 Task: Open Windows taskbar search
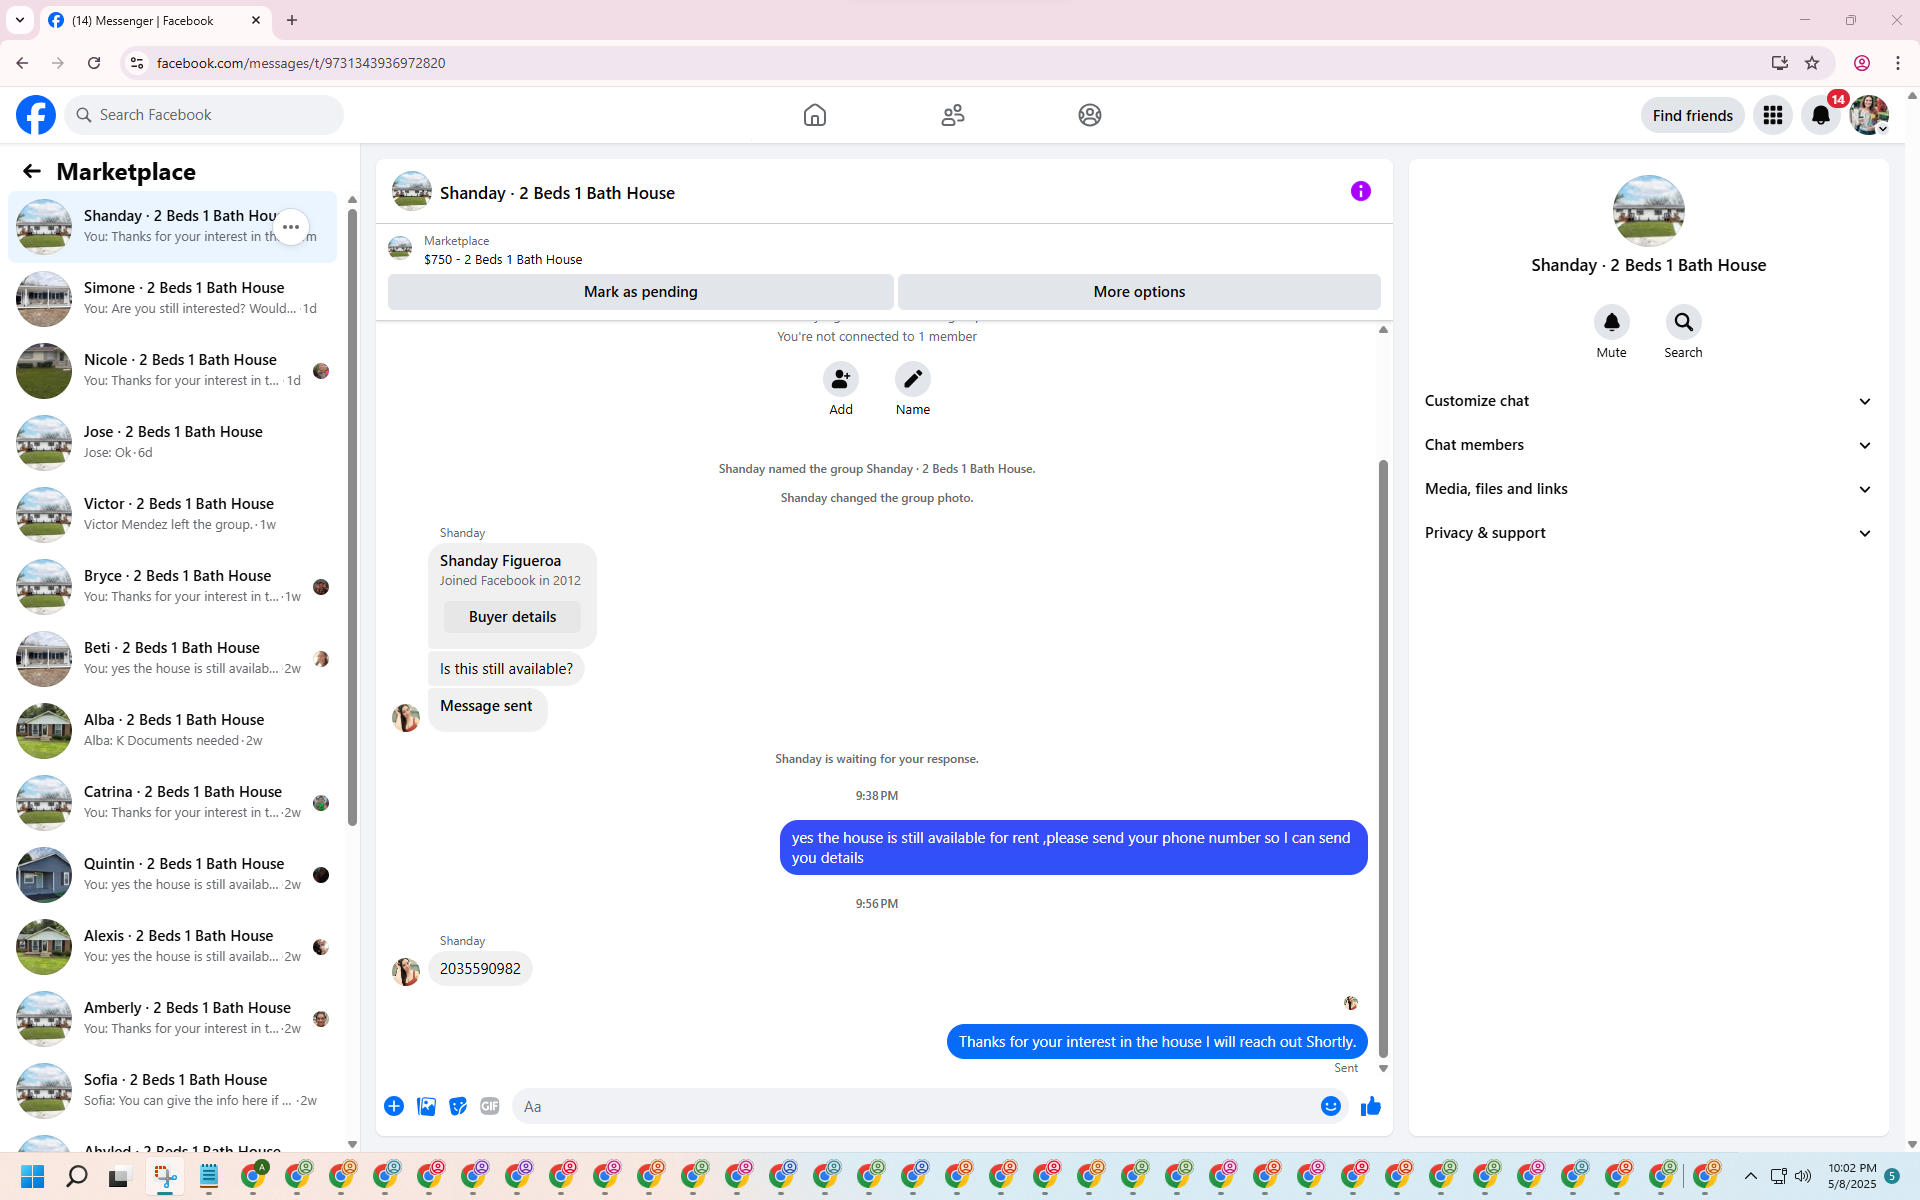[77, 1176]
